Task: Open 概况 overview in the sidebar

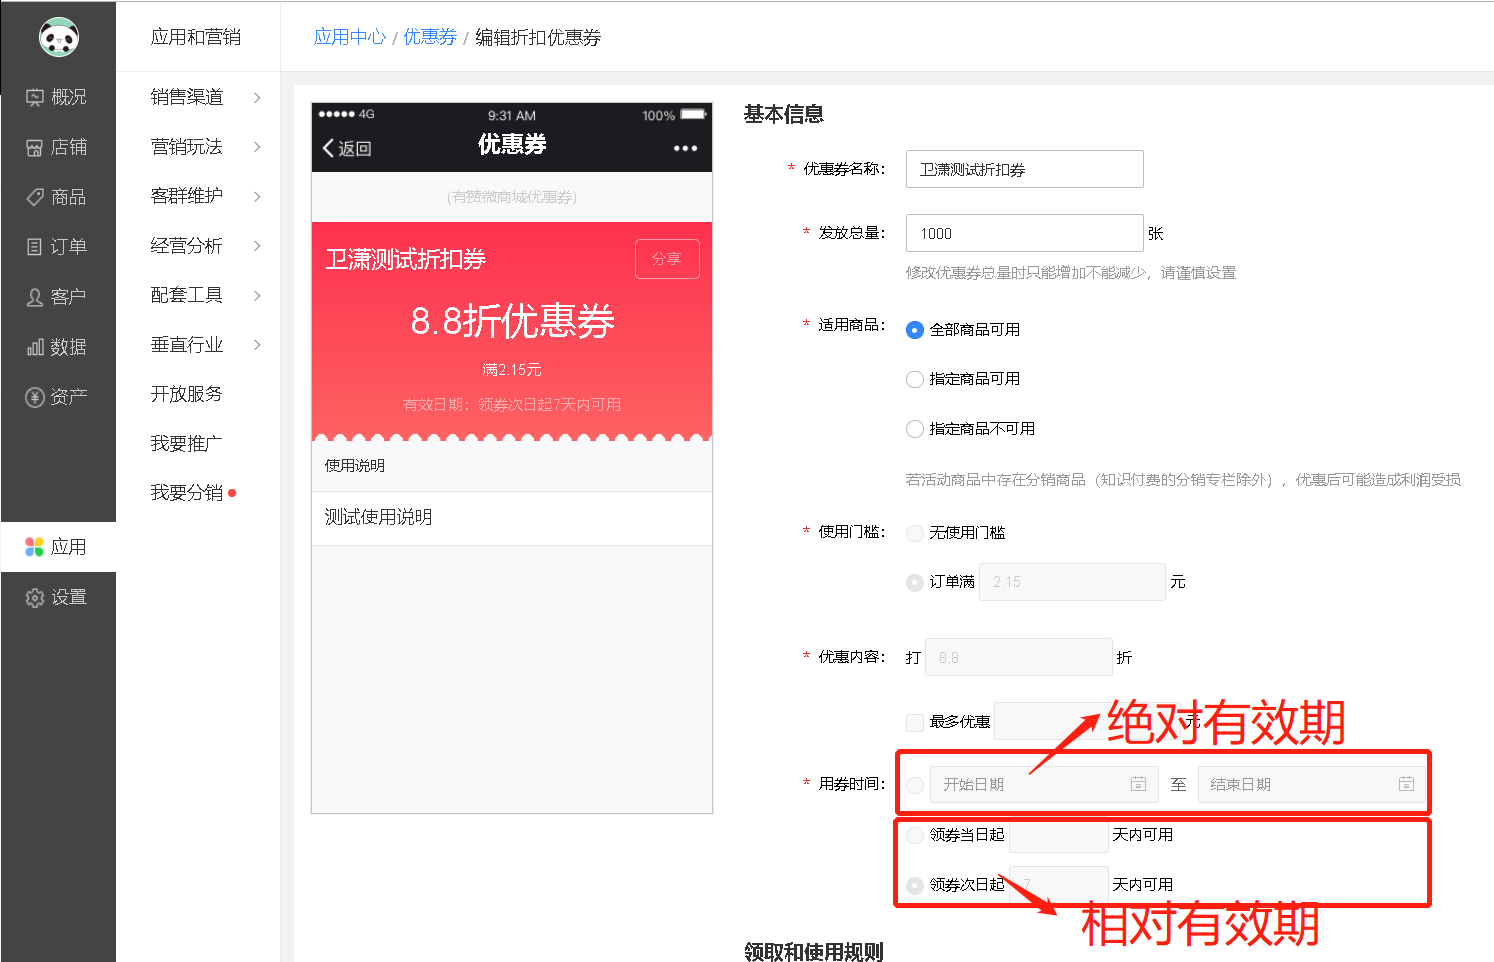Action: 57,97
